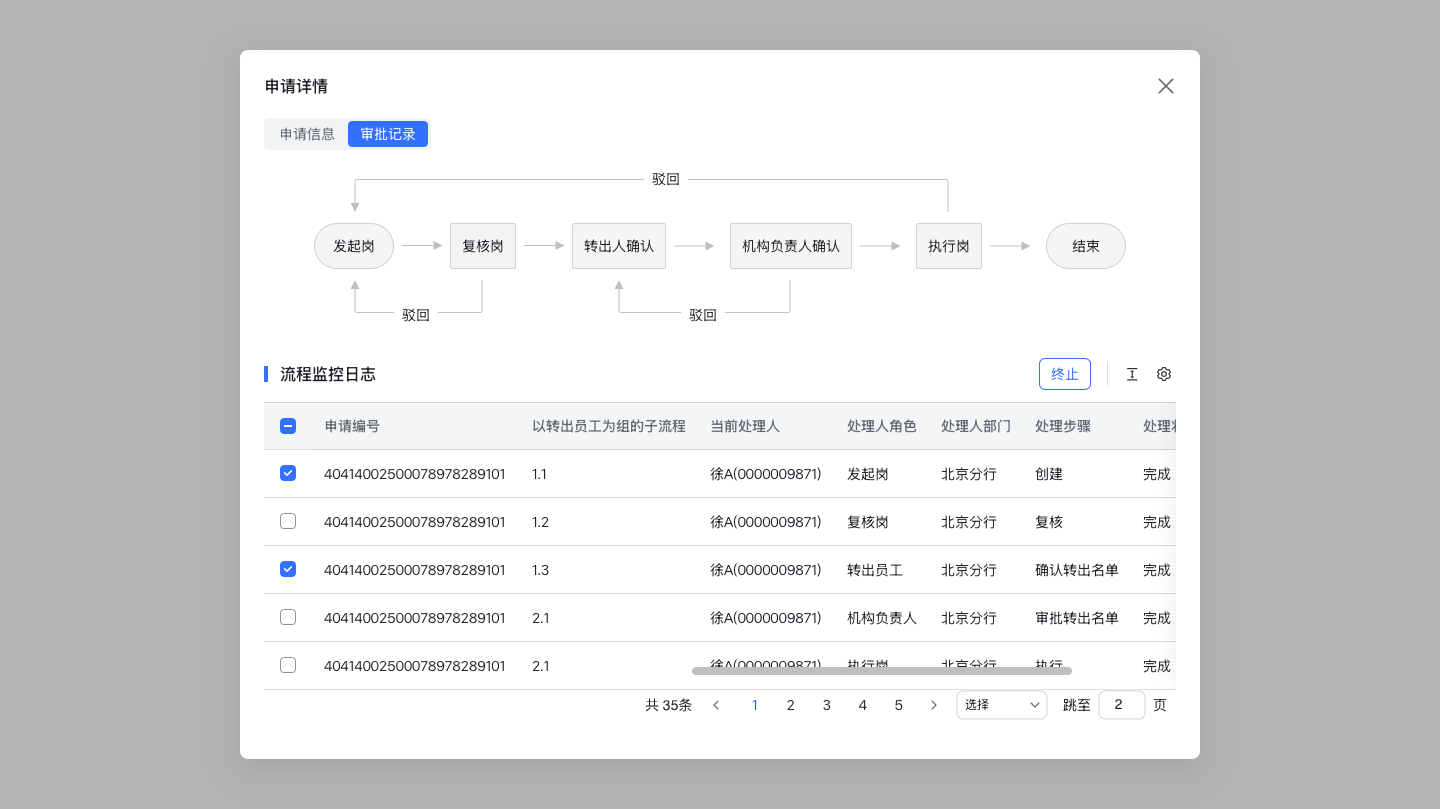
Task: Click the 终止 button
Action: (1065, 374)
